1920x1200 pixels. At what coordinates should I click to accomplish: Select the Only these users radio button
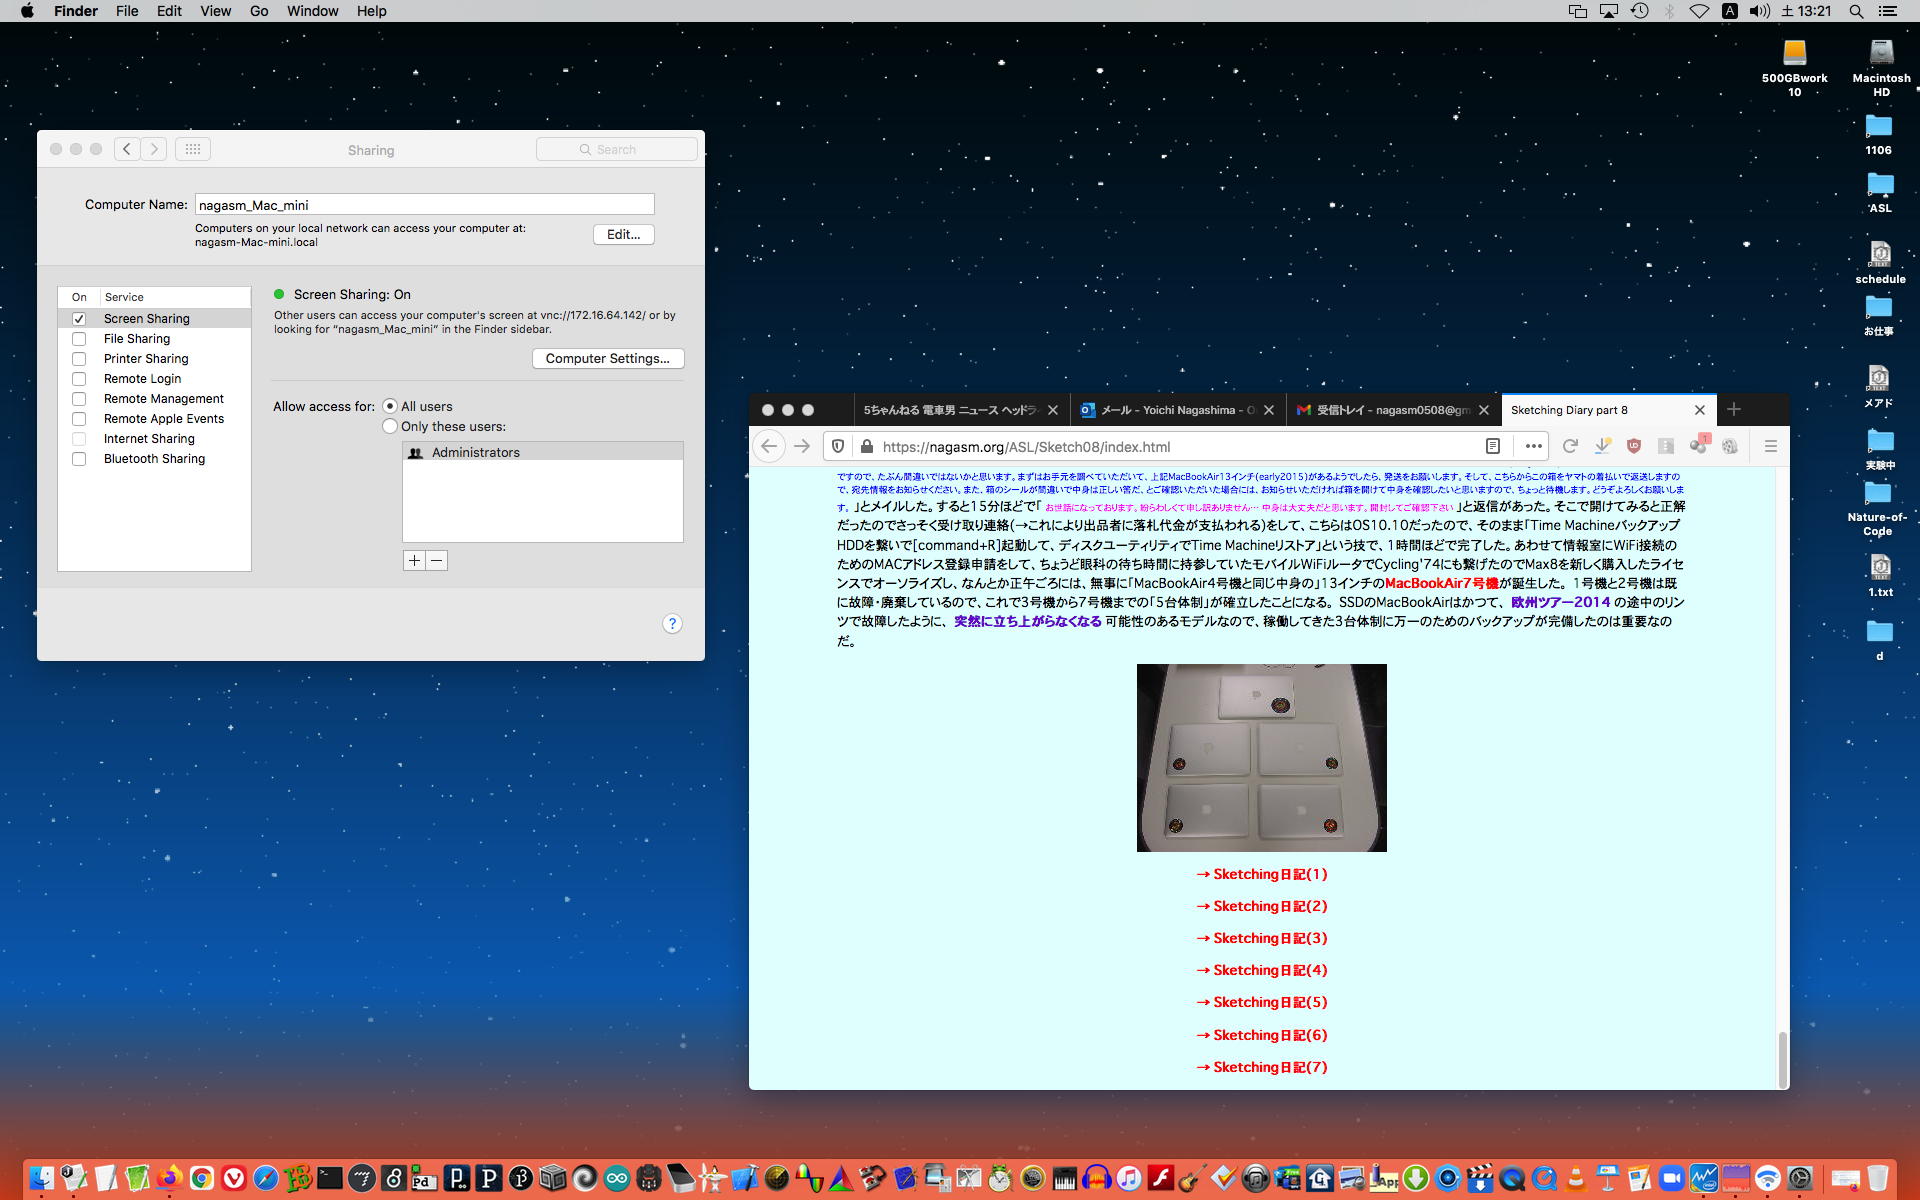coord(390,427)
